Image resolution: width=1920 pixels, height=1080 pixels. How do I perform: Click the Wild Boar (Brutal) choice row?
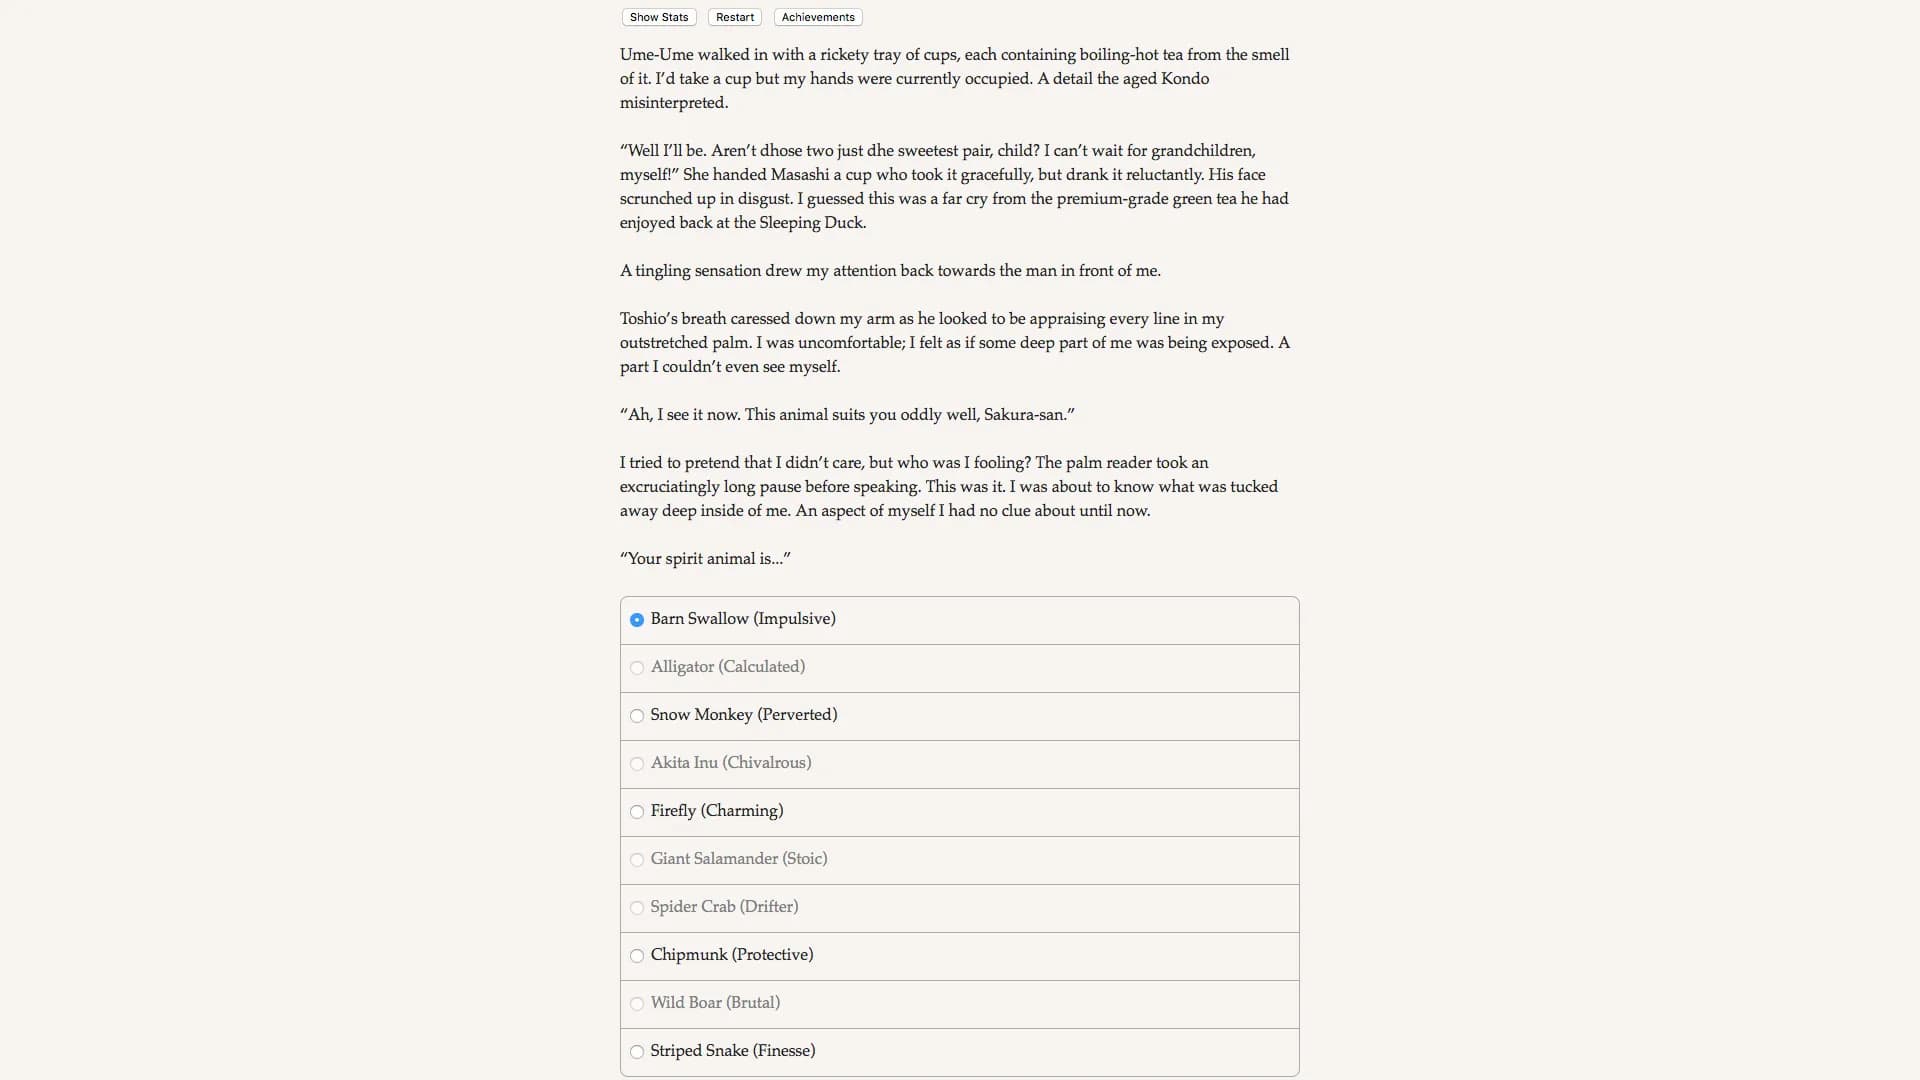tap(960, 1004)
